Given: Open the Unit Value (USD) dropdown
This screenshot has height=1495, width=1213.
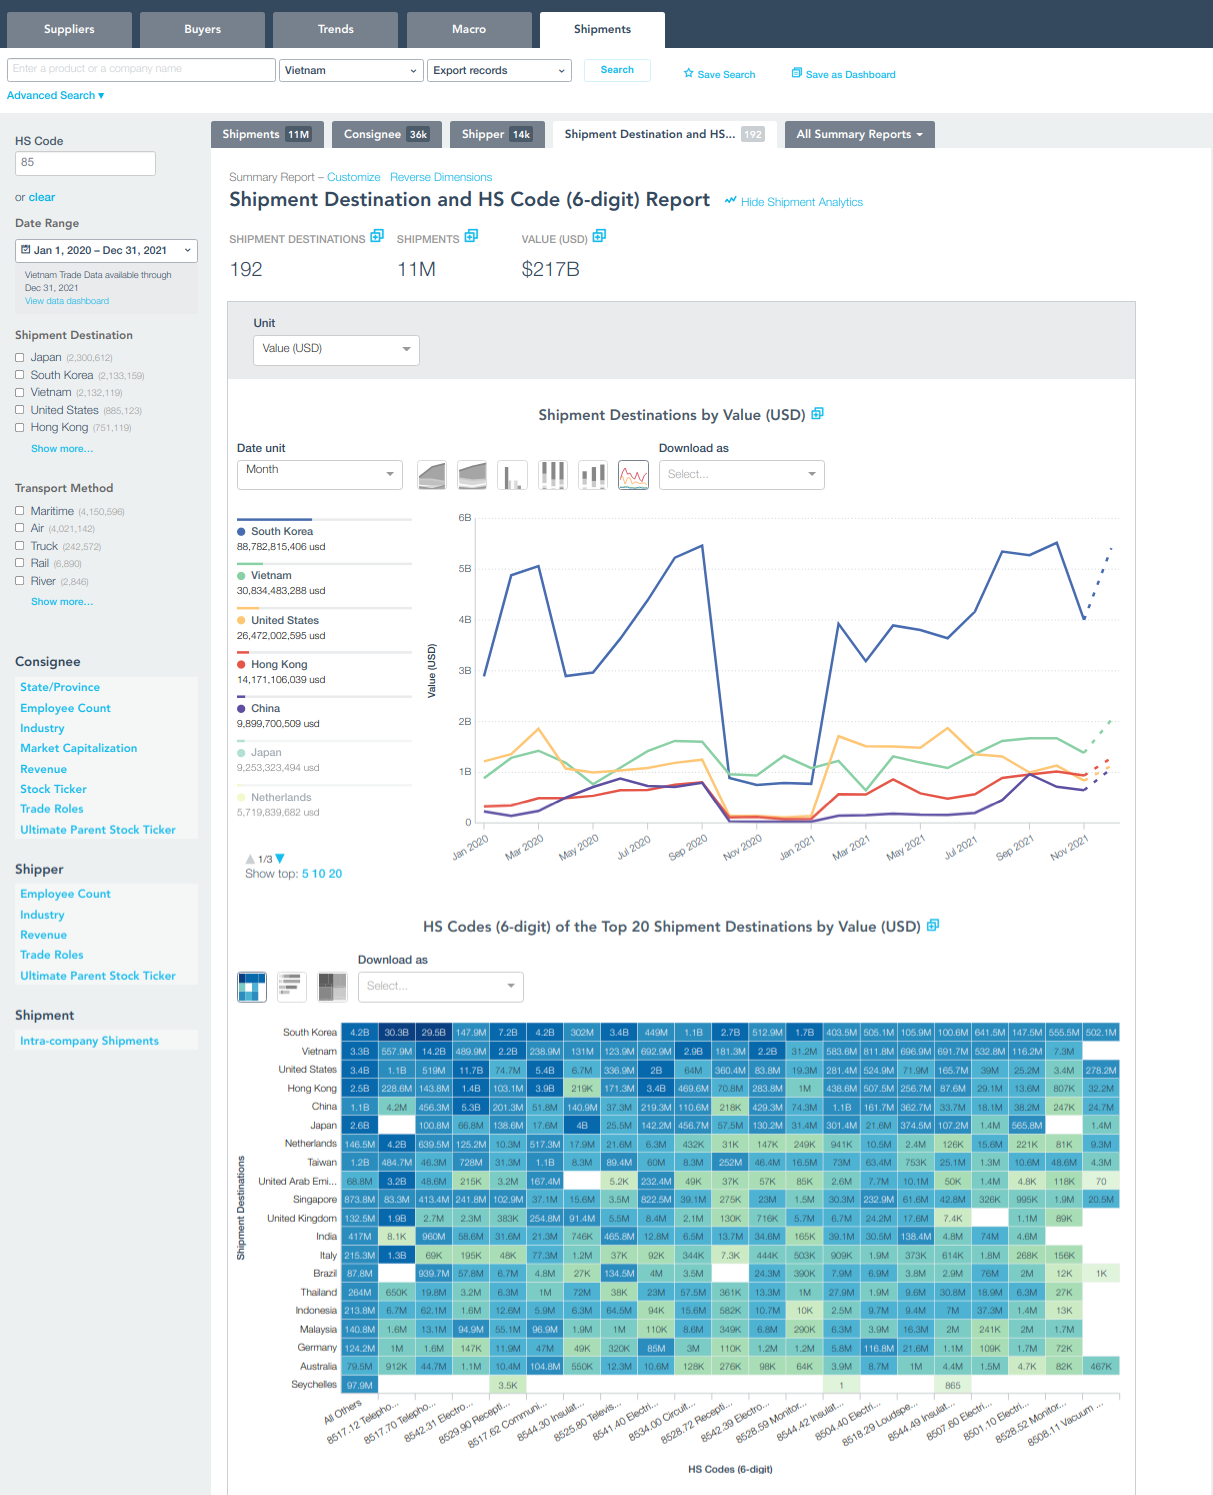Looking at the screenshot, I should (x=336, y=349).
